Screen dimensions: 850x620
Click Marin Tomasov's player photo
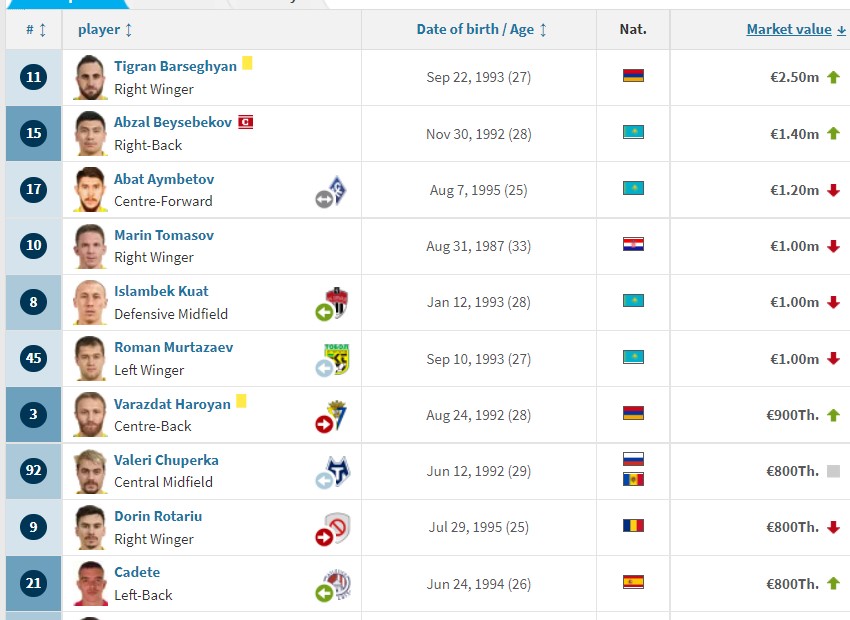[90, 246]
